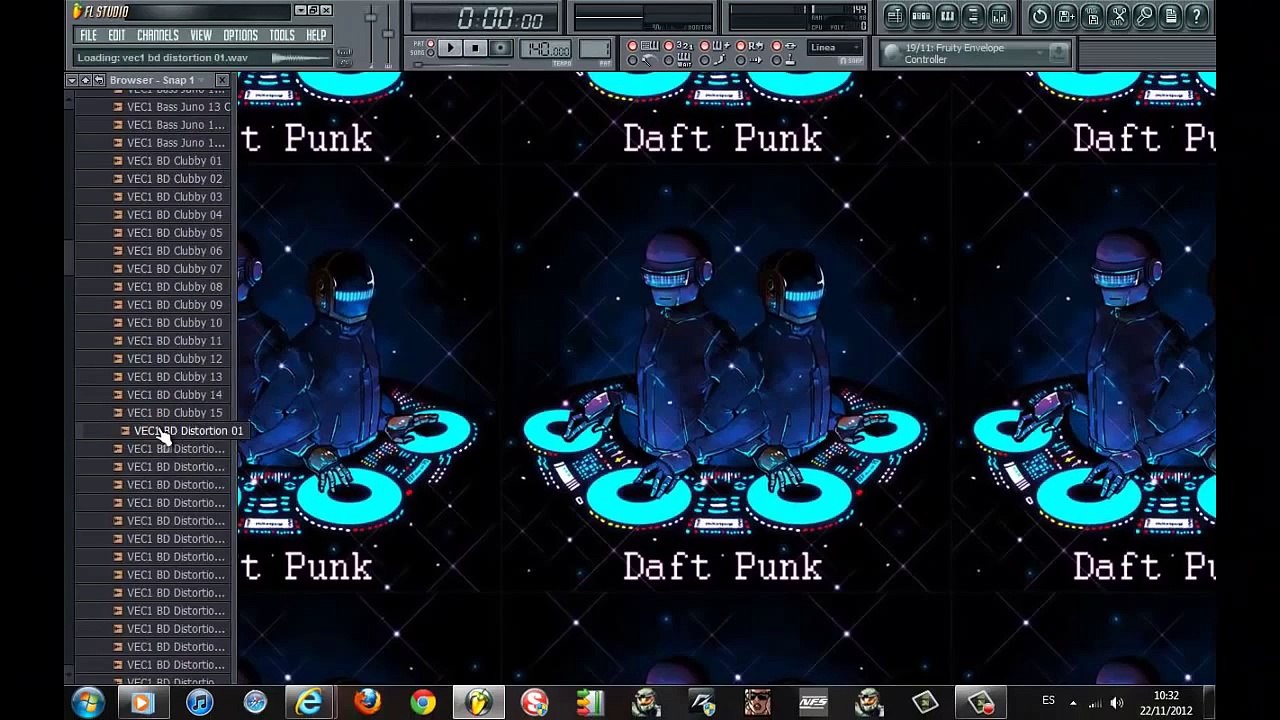Open the Piano Roll window icon
Image resolution: width=1280 pixels, height=720 pixels.
tap(946, 15)
